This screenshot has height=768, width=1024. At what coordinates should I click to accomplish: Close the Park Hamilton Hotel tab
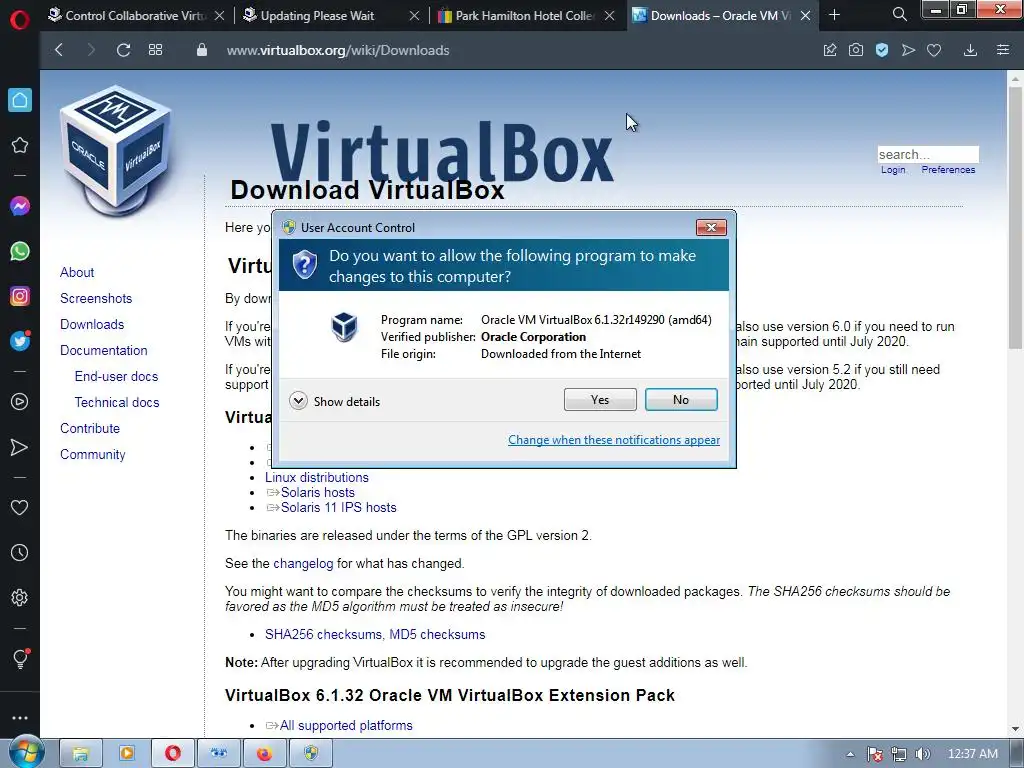click(609, 15)
